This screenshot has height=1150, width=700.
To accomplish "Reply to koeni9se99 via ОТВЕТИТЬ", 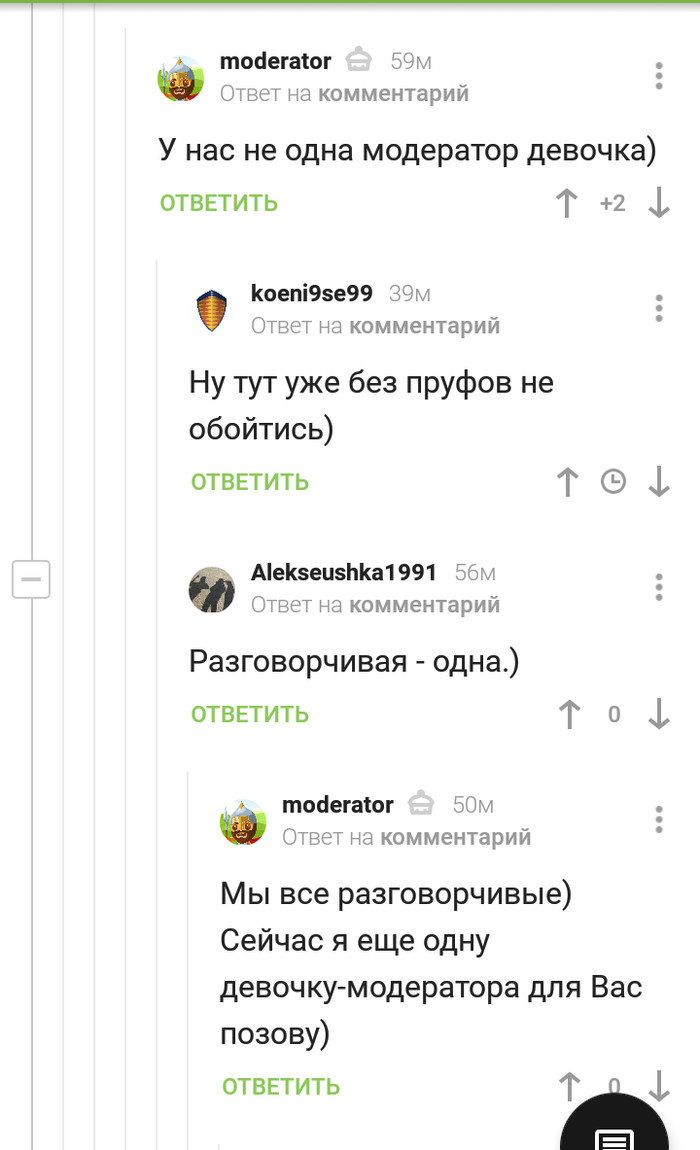I will point(249,482).
